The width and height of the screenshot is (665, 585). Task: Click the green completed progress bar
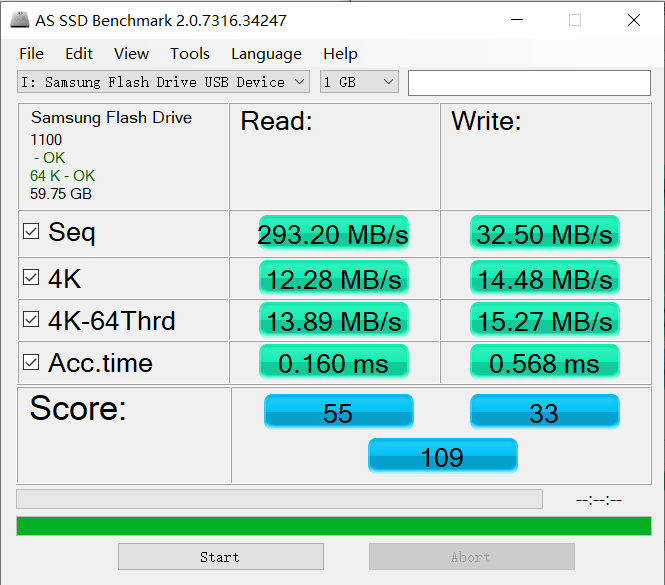[334, 526]
